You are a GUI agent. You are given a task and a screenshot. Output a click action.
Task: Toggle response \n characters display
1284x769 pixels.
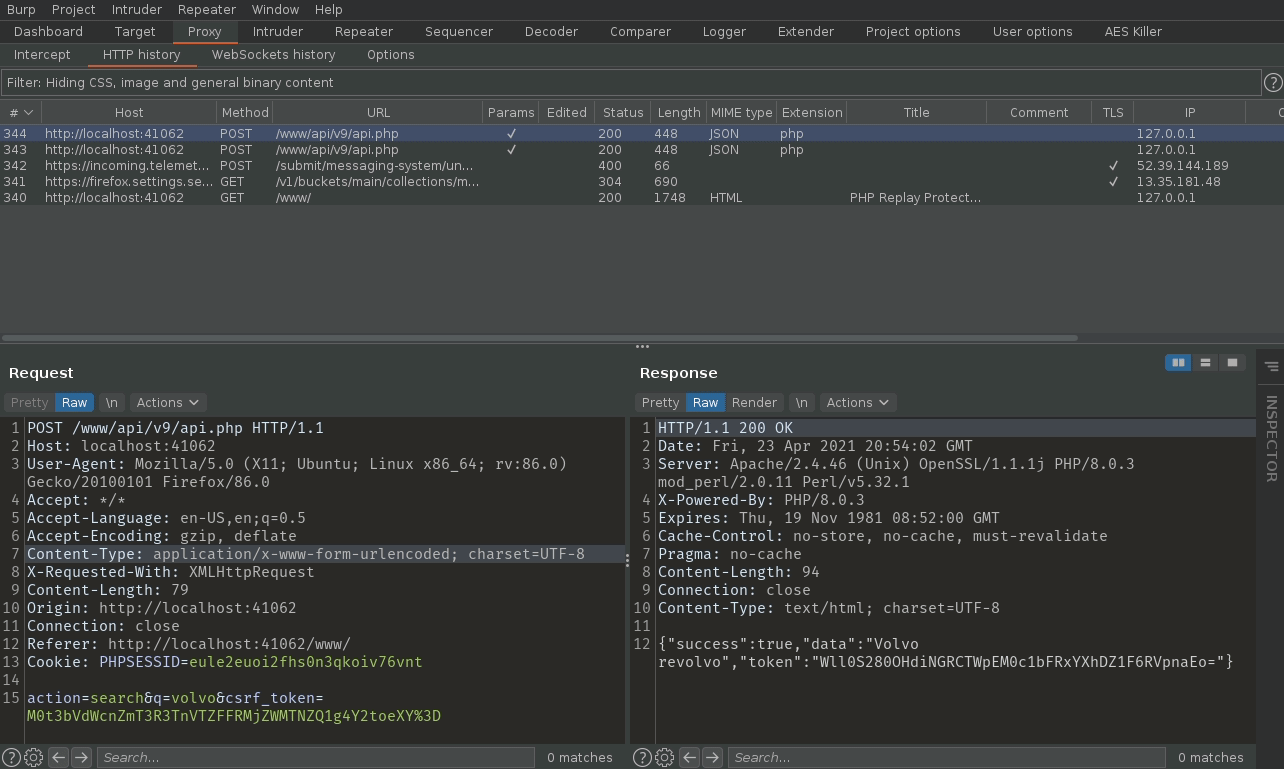click(801, 402)
